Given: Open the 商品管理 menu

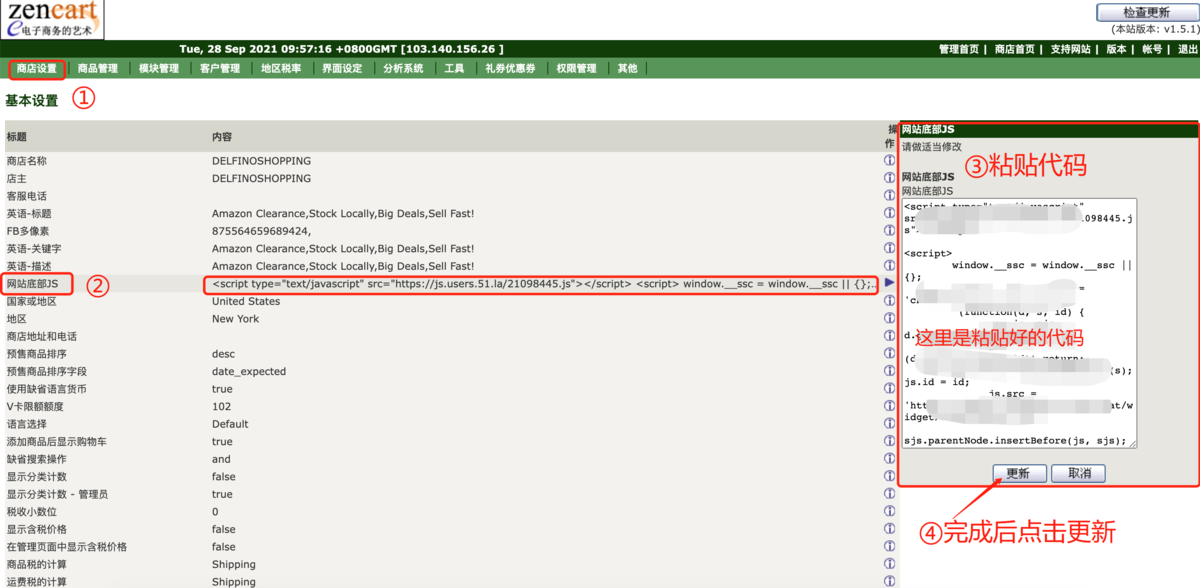Looking at the screenshot, I should coord(98,69).
